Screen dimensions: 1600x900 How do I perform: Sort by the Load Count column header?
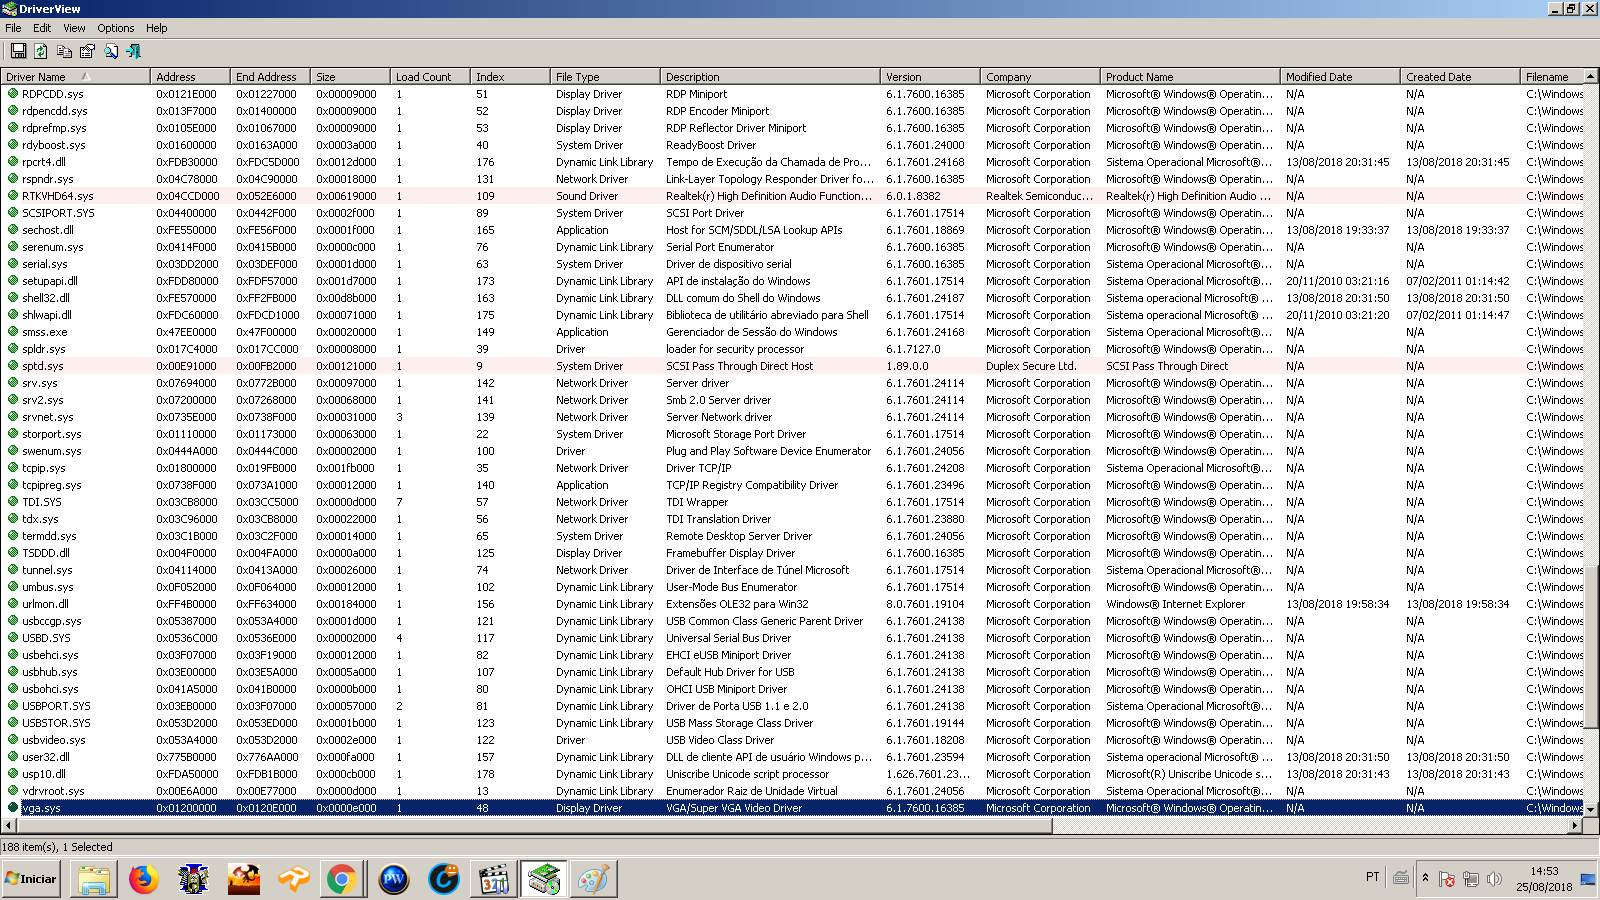point(430,77)
